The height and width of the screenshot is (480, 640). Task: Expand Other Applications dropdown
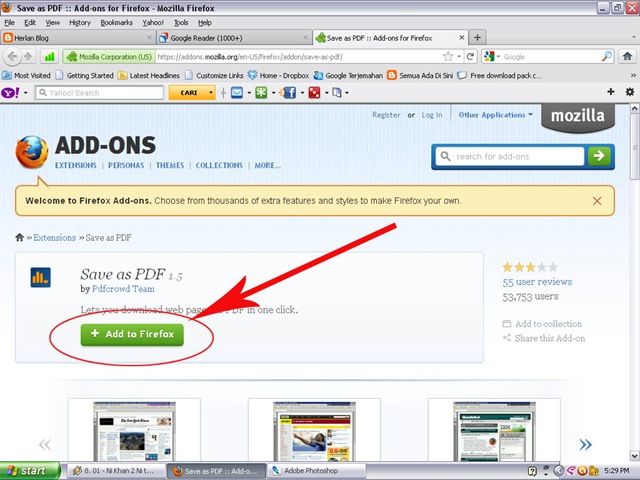click(x=496, y=115)
